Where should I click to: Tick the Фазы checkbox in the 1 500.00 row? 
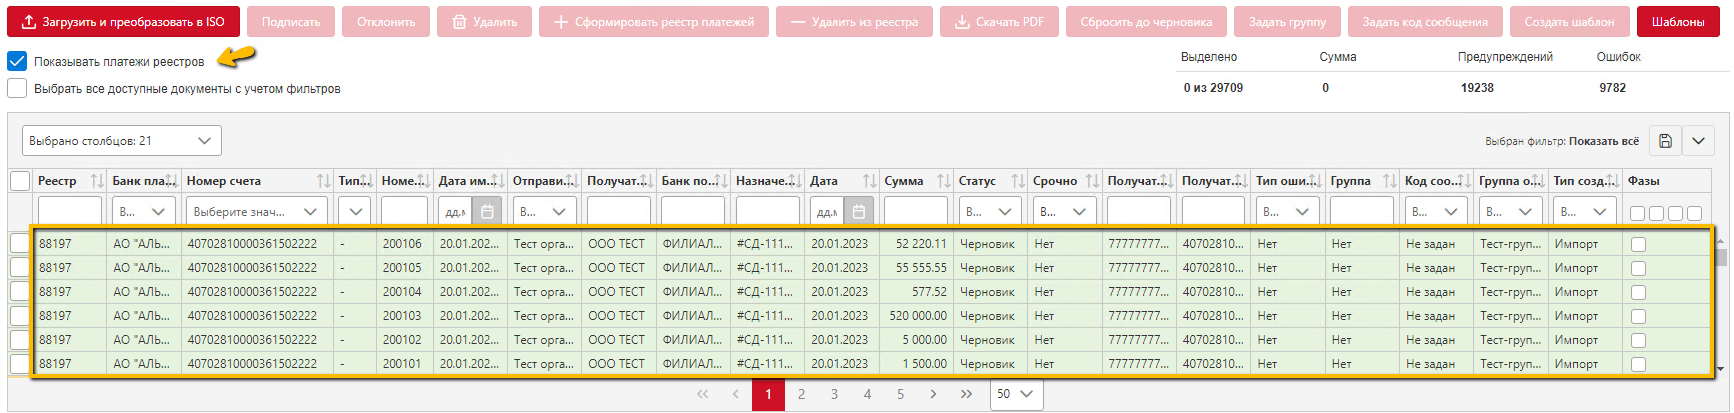point(1638,364)
